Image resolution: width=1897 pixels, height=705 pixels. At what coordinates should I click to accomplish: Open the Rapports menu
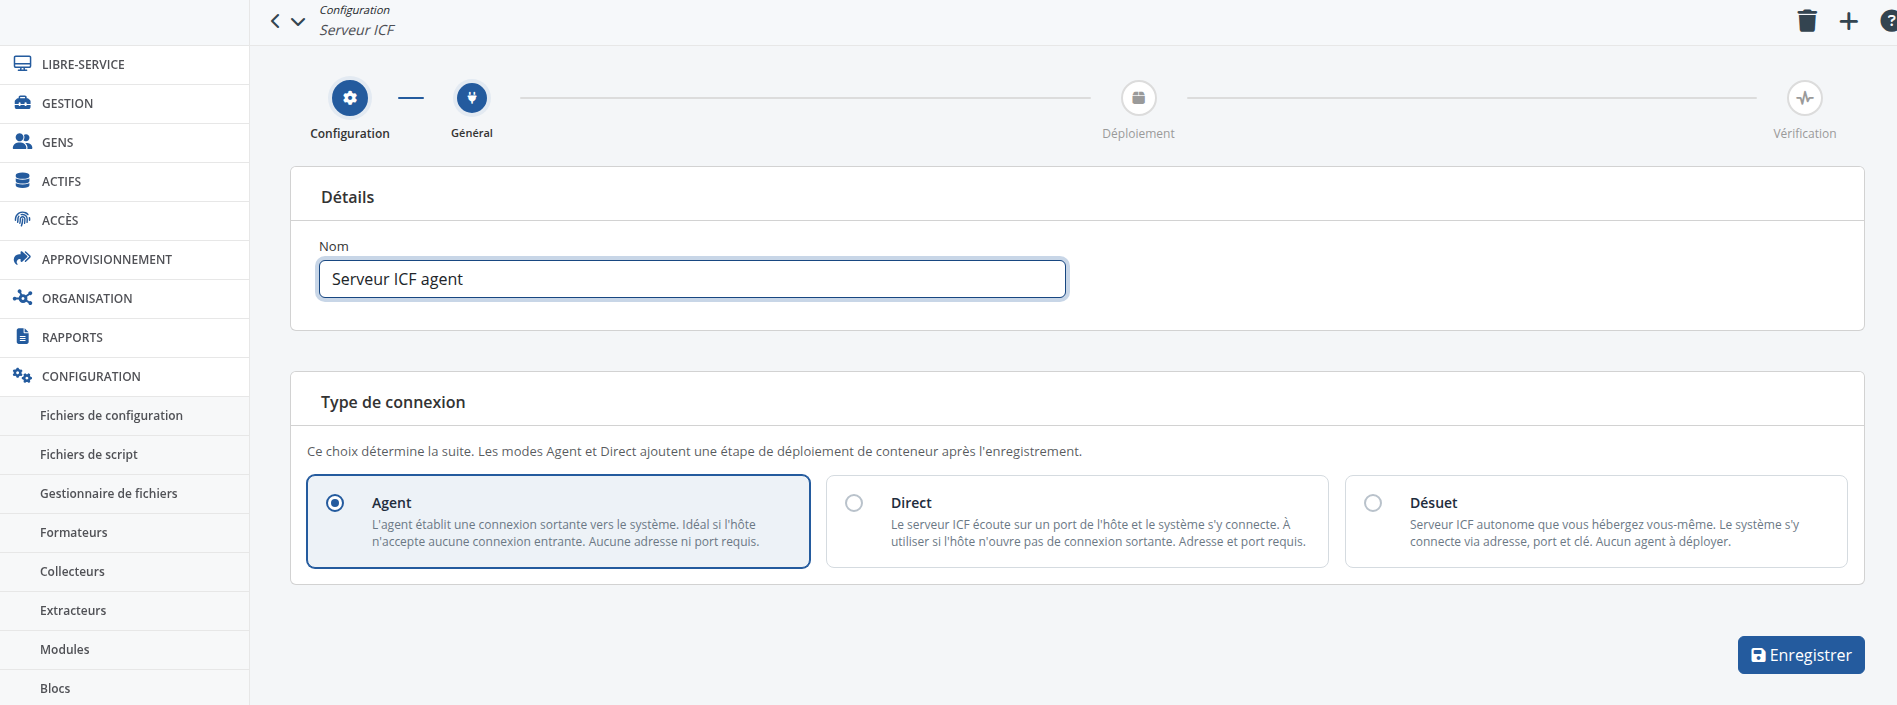125,337
